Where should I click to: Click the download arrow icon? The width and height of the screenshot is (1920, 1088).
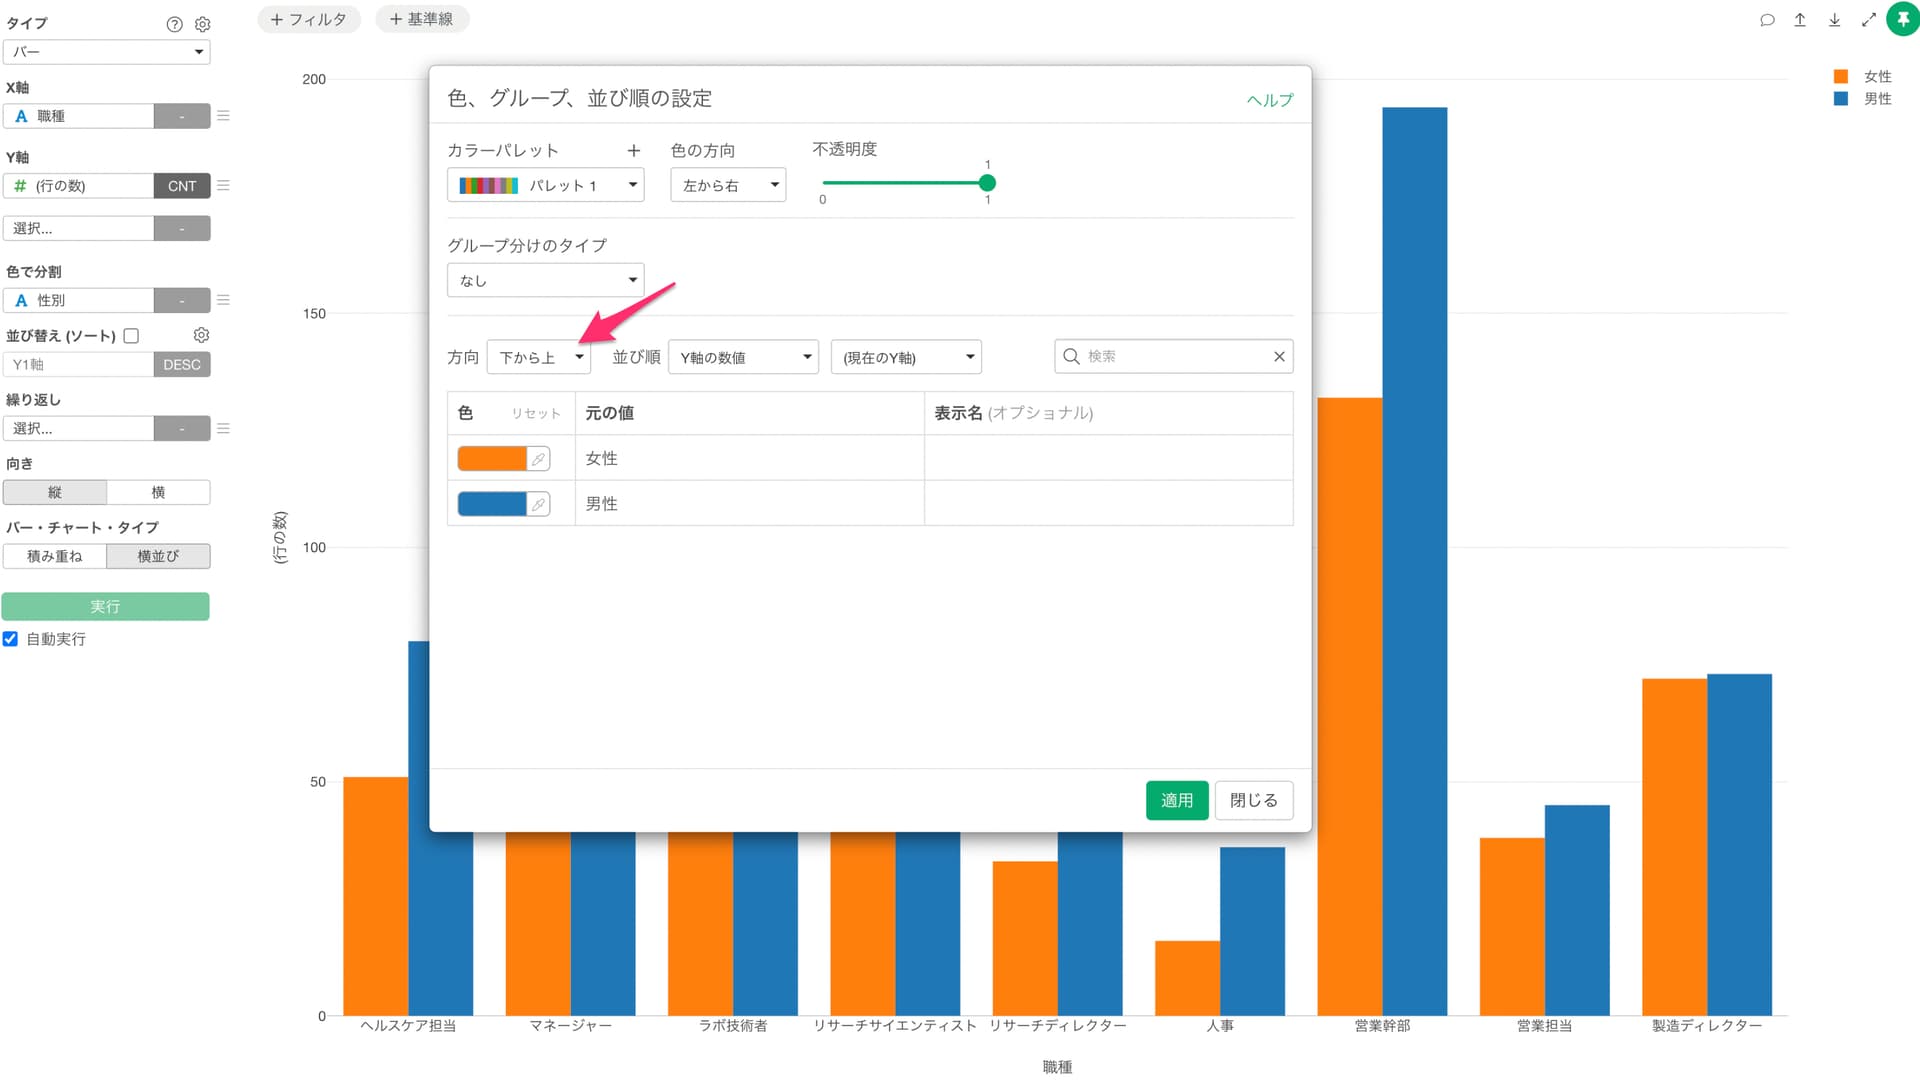click(x=1834, y=20)
